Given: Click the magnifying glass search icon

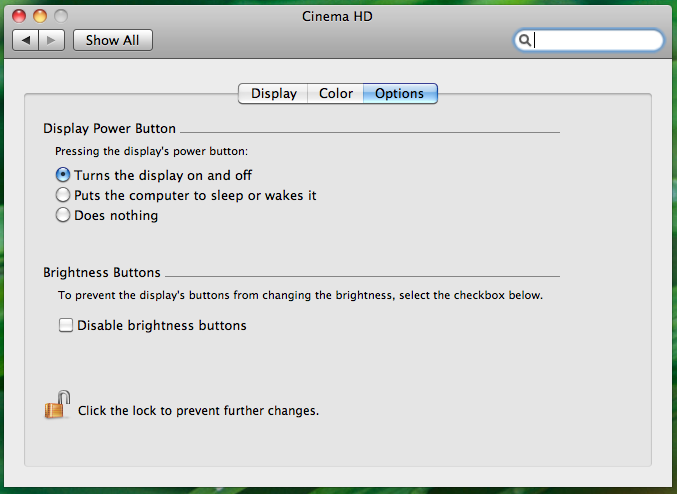Looking at the screenshot, I should point(525,40).
